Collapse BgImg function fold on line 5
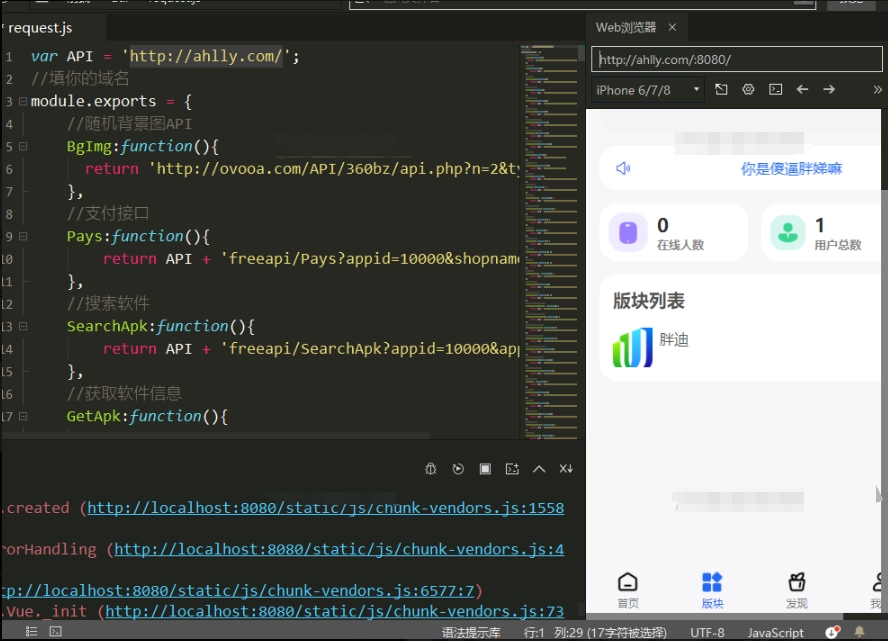The height and width of the screenshot is (641, 888). 23,146
